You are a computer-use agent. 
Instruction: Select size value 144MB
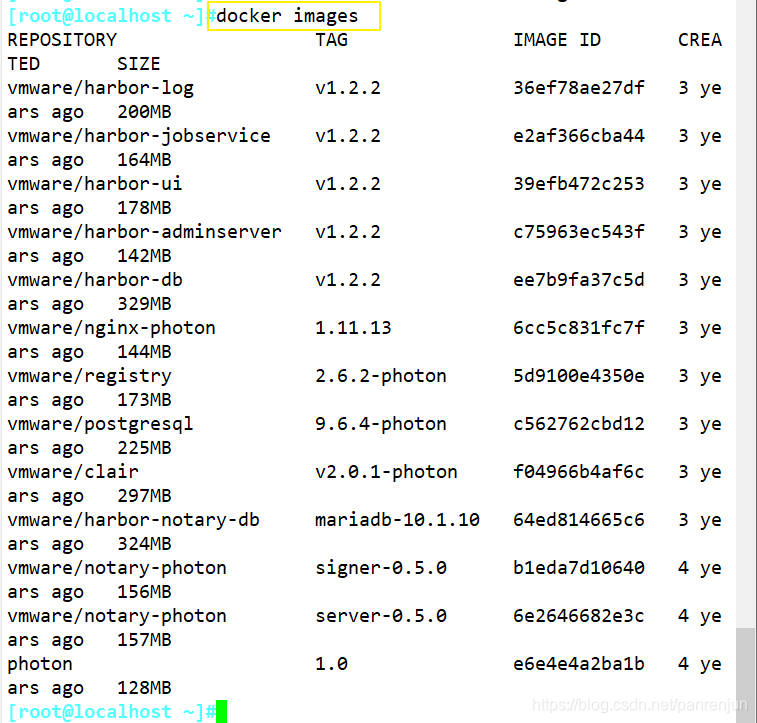coord(144,352)
